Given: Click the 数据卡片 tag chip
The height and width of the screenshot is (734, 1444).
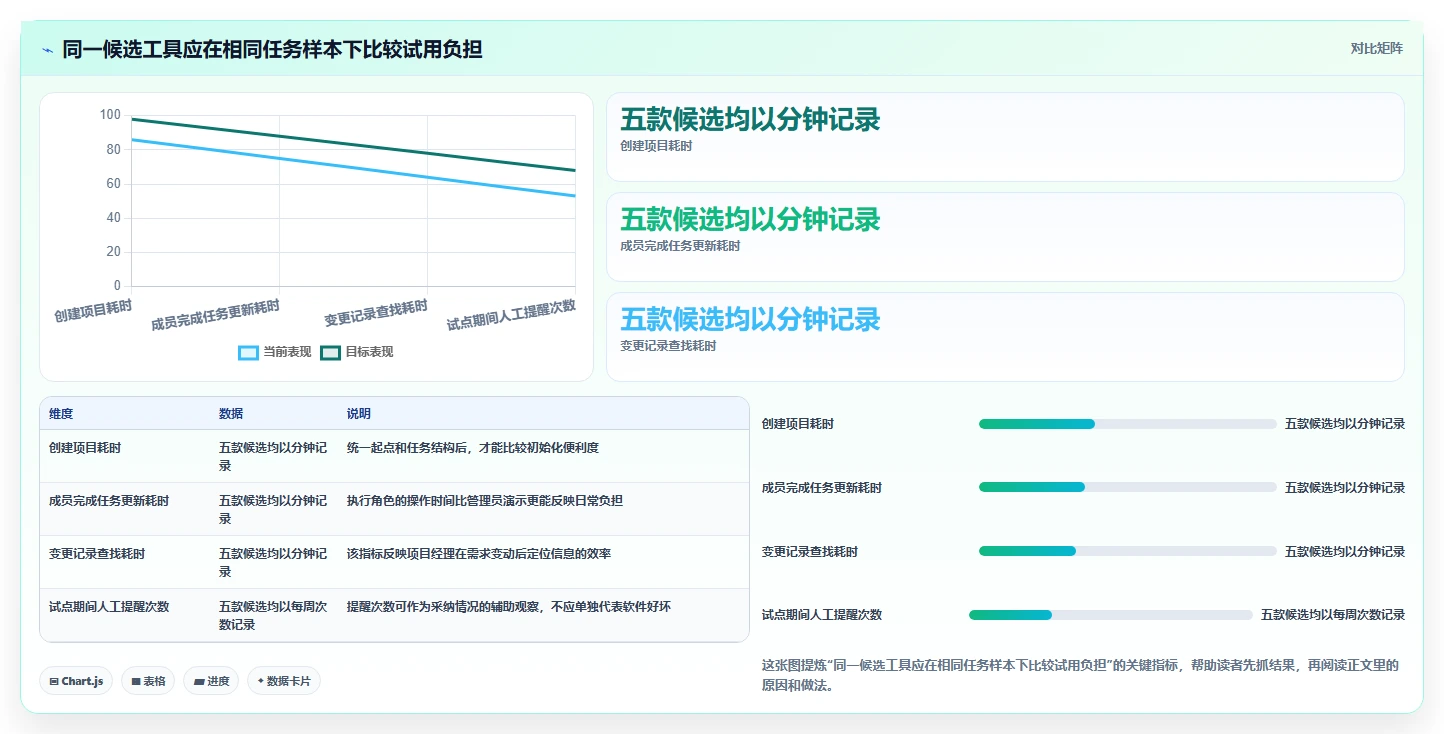Looking at the screenshot, I should [284, 681].
